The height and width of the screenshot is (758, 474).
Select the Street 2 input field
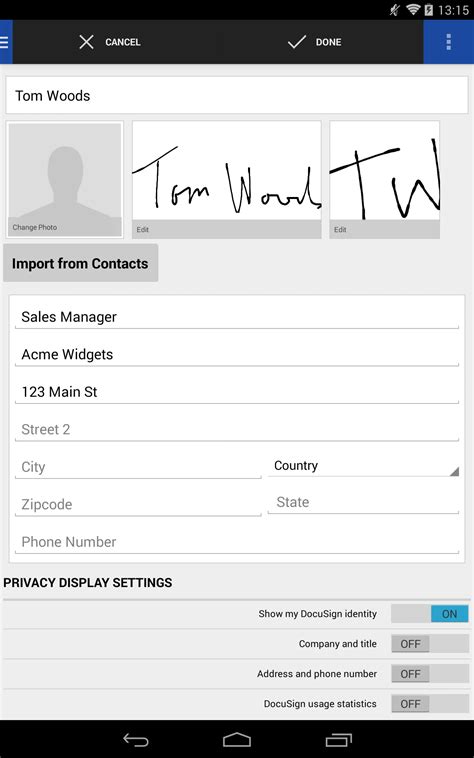[237, 429]
